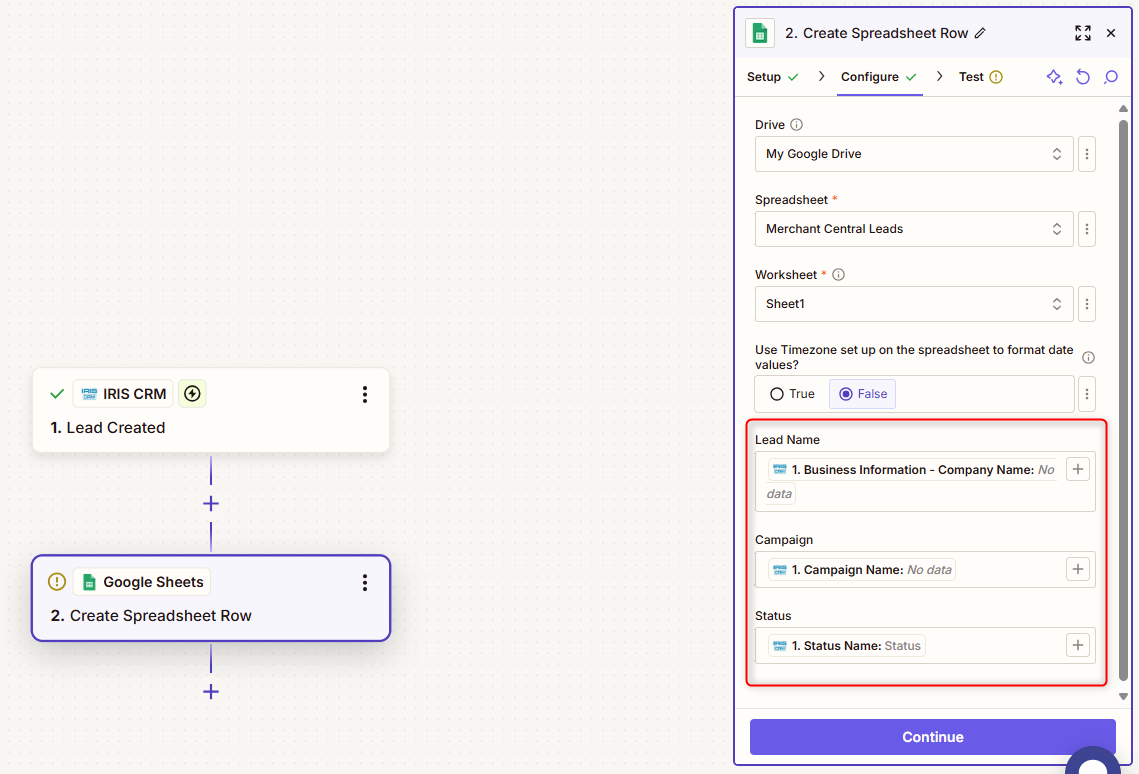Image resolution: width=1139 pixels, height=774 pixels.
Task: Open the three-dot menu on the Google Sheets step
Action: pyautogui.click(x=365, y=582)
